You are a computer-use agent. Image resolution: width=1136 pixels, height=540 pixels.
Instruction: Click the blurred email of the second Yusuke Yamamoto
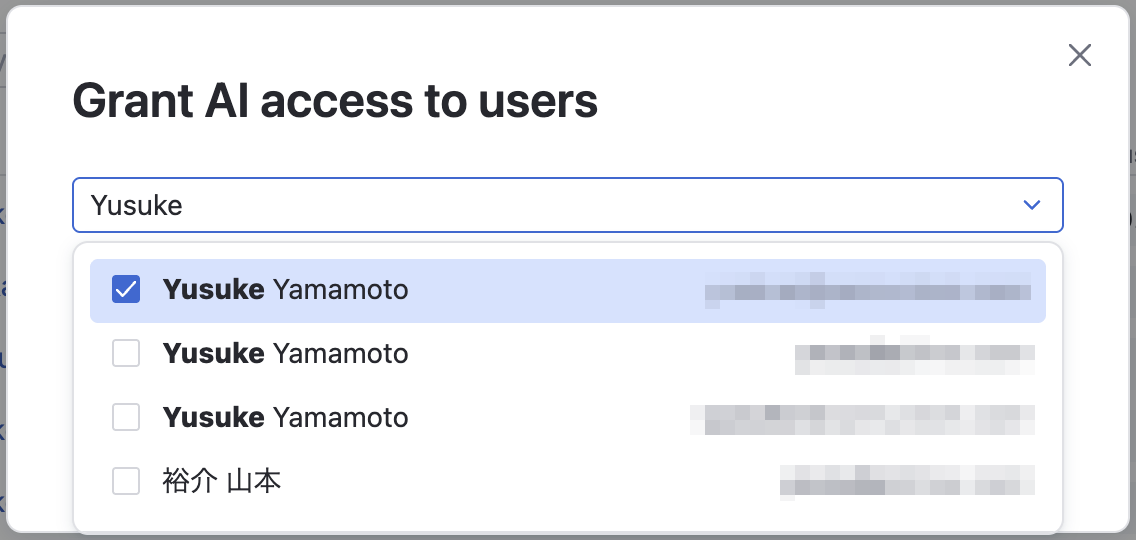pyautogui.click(x=914, y=354)
